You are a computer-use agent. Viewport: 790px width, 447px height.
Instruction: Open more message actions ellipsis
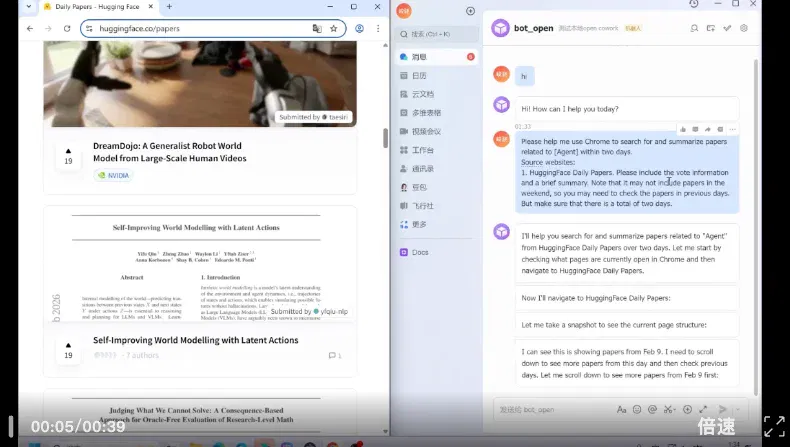[733, 130]
